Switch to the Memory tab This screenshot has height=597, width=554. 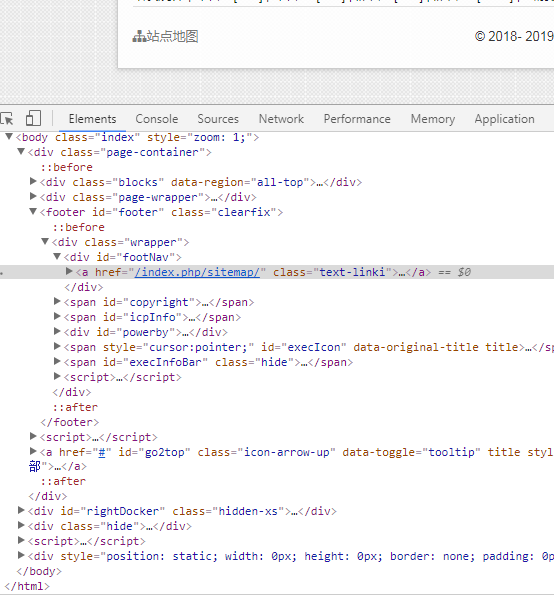tap(433, 119)
